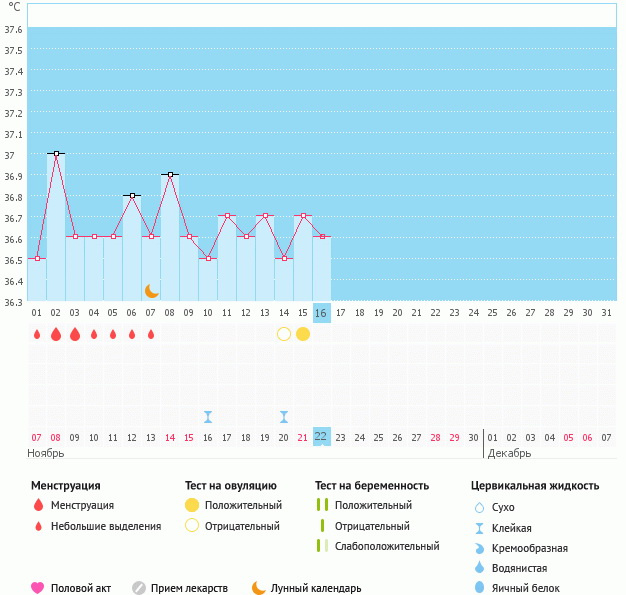The height and width of the screenshot is (595, 626).
Task: Click the Лунный календарь legend label
Action: [317, 588]
